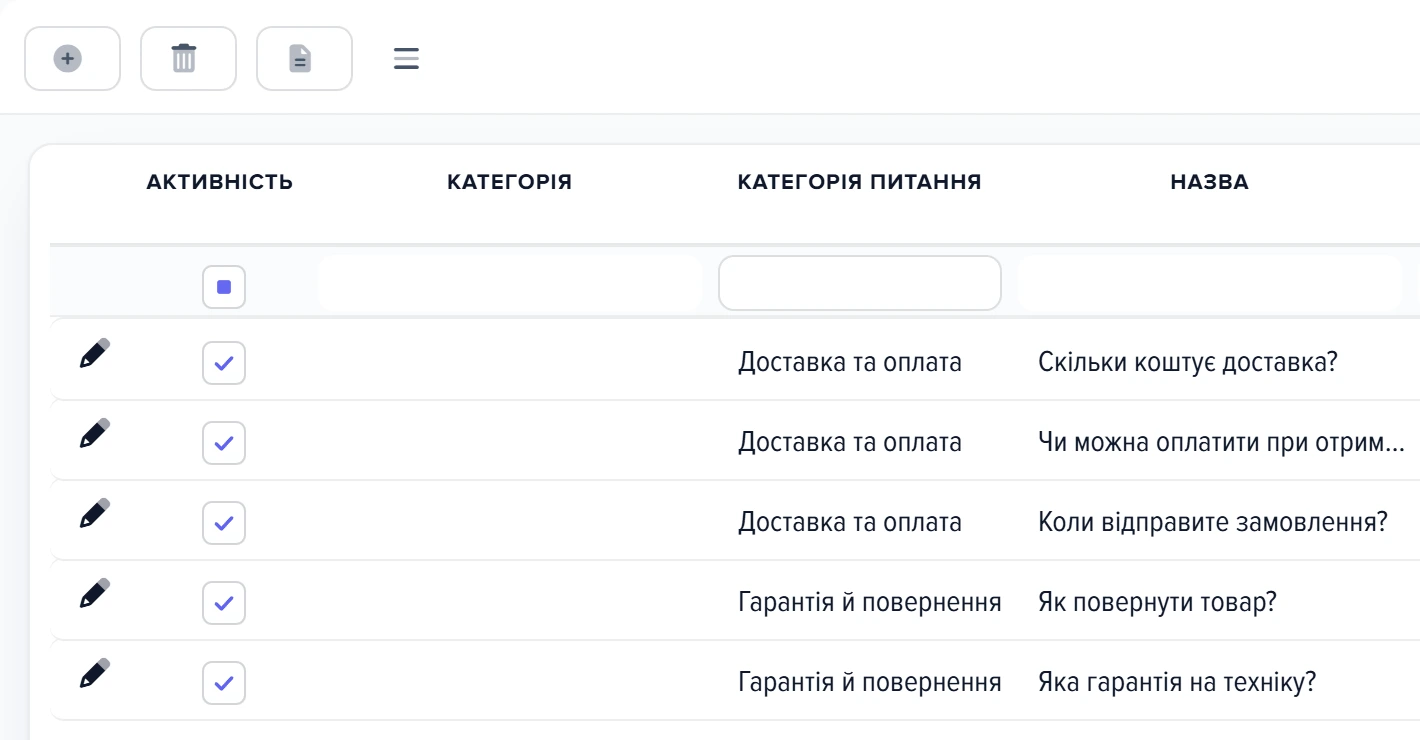This screenshot has width=1420, height=740.
Task: Click the document copy button in toolbar
Action: point(304,59)
